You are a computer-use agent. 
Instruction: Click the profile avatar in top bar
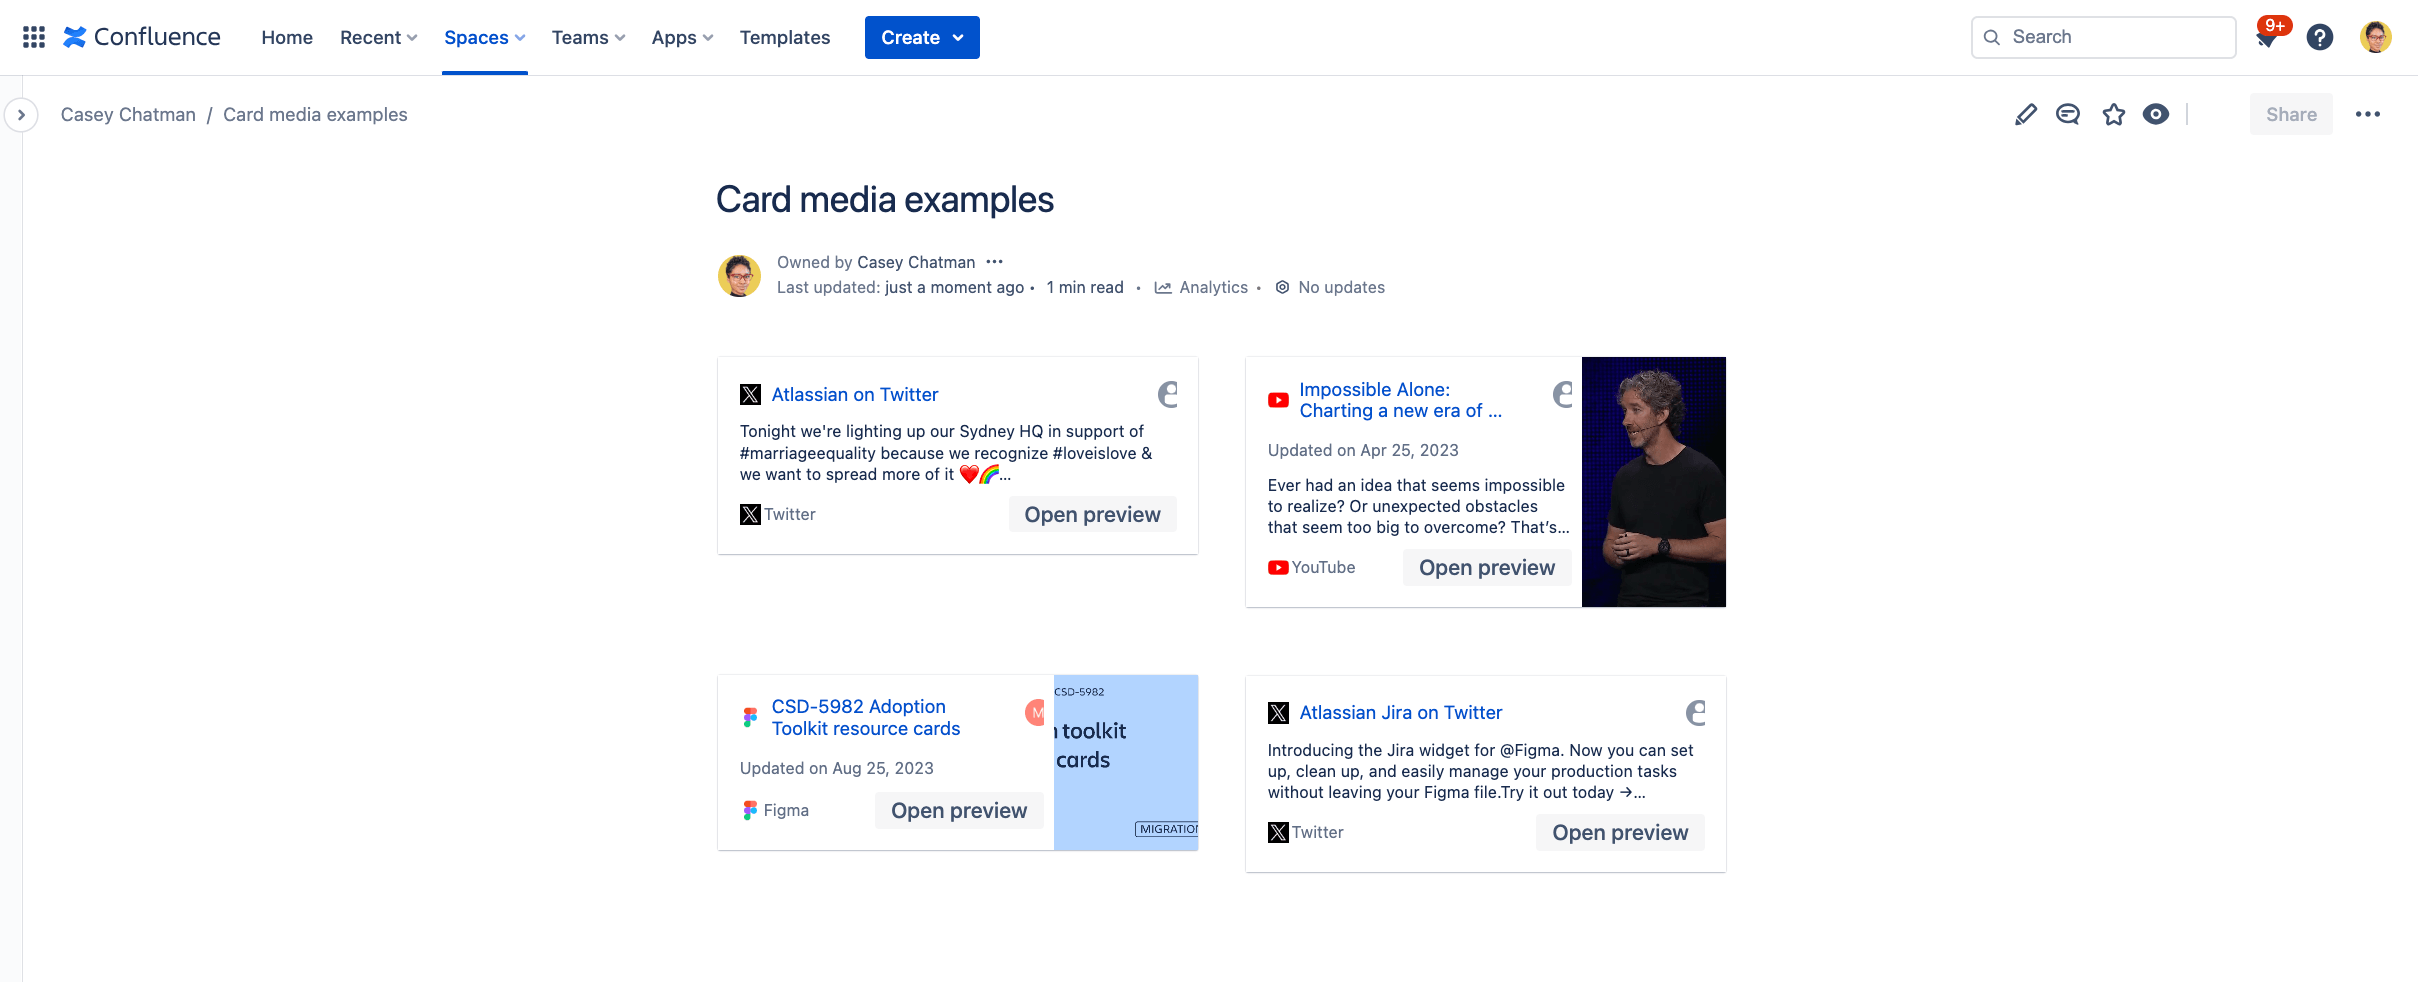pyautogui.click(x=2375, y=38)
